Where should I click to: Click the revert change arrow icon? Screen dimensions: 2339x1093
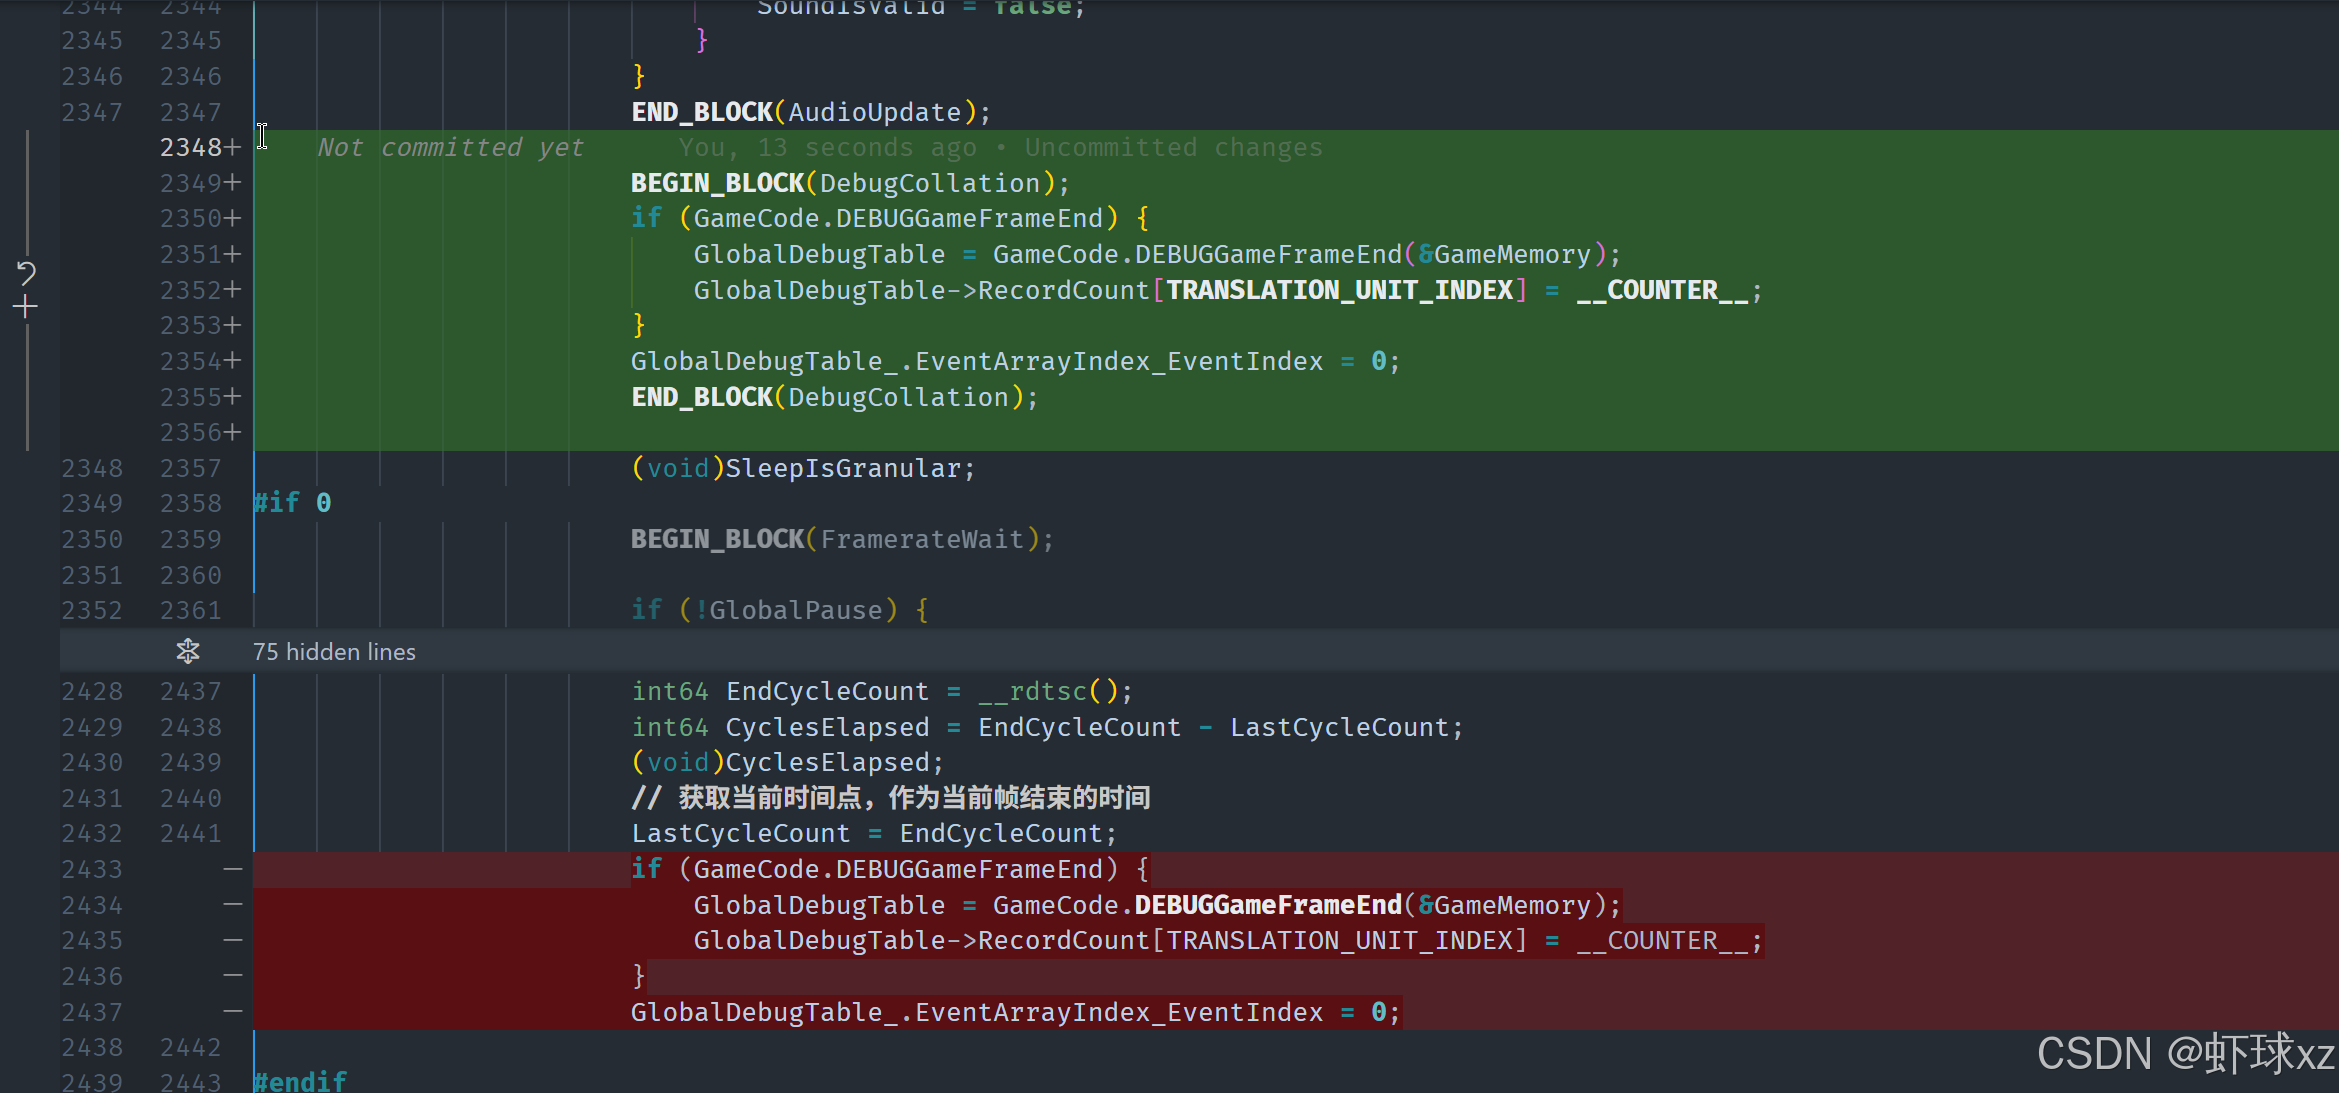[26, 272]
